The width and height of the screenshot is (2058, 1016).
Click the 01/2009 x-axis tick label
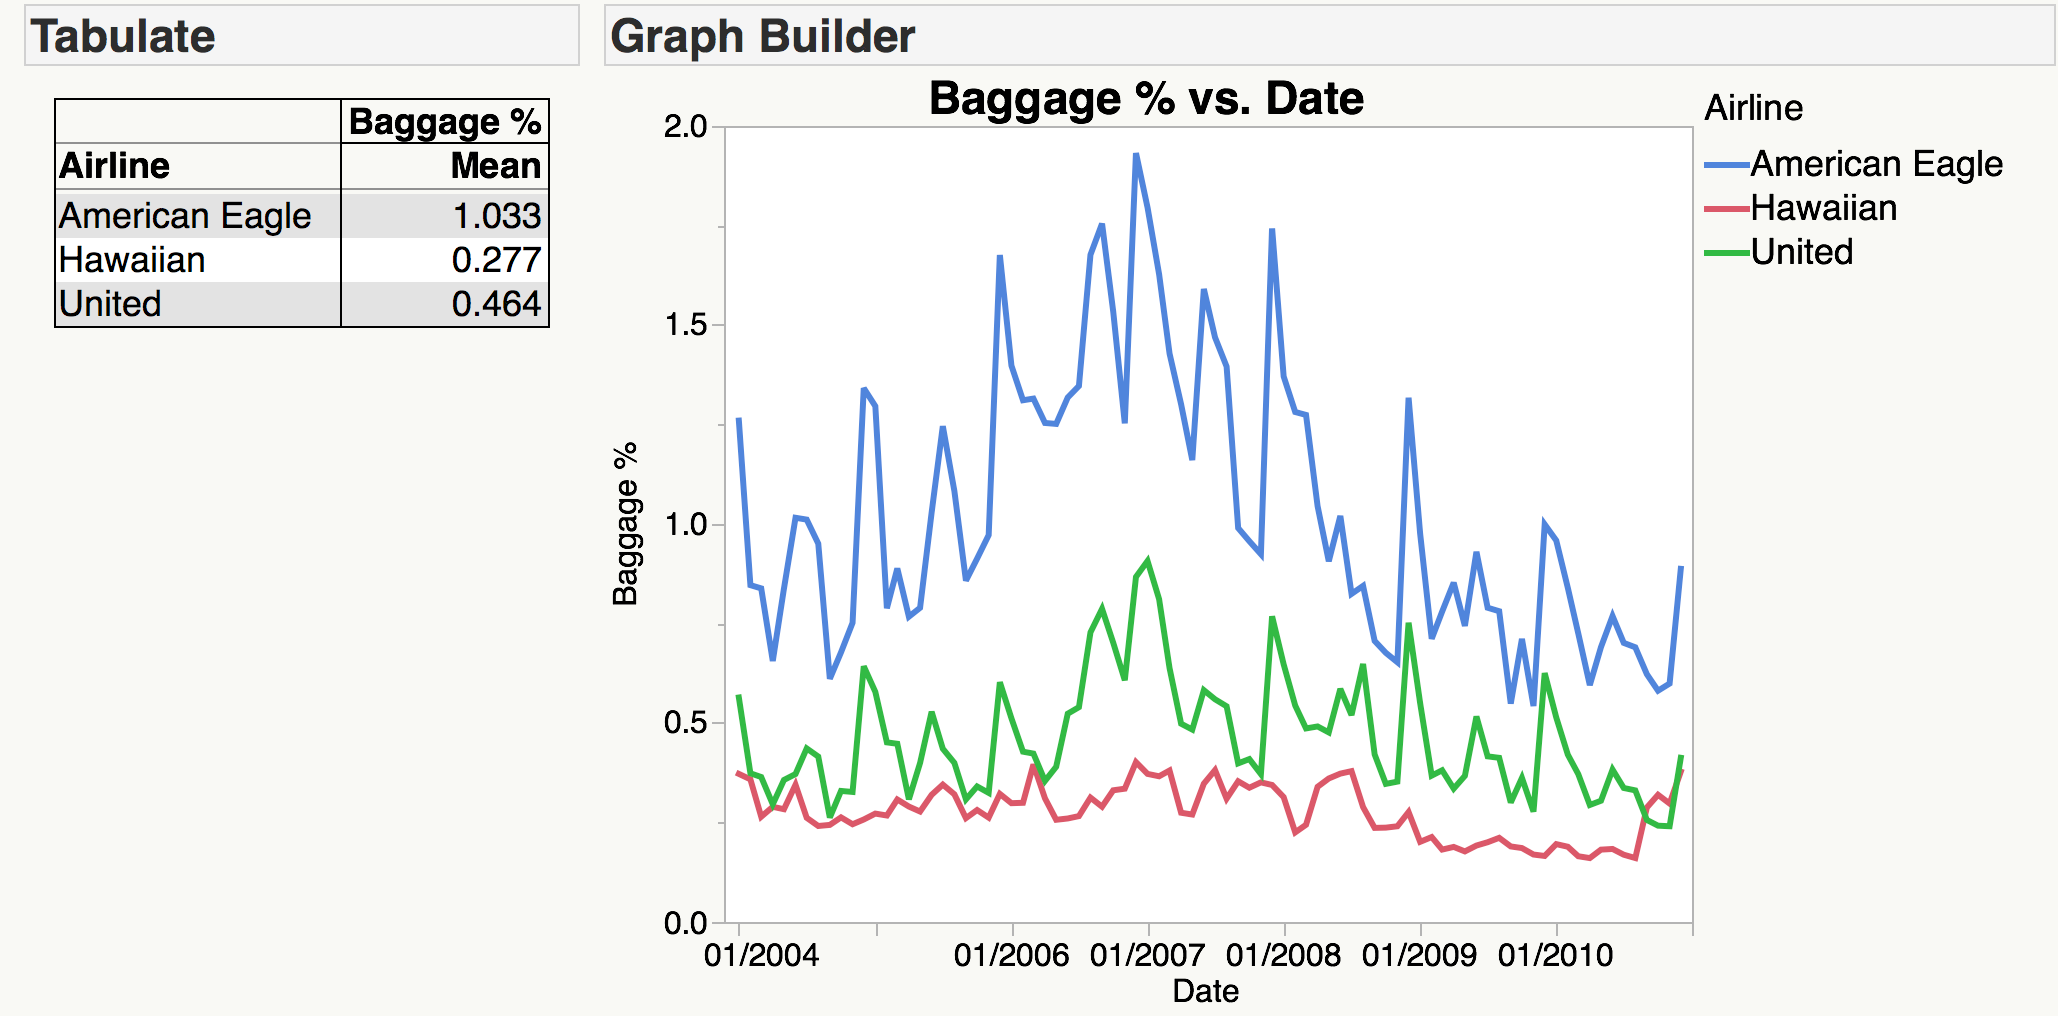[1420, 955]
